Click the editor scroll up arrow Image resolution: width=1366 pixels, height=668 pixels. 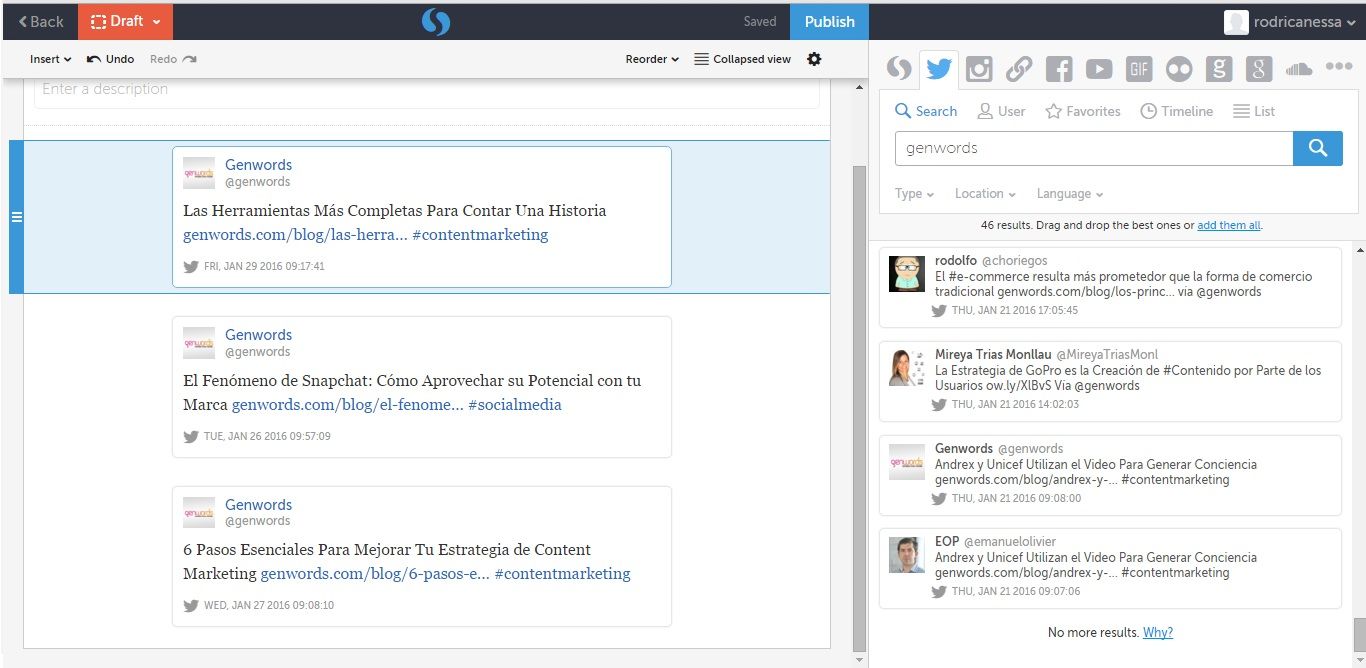860,88
